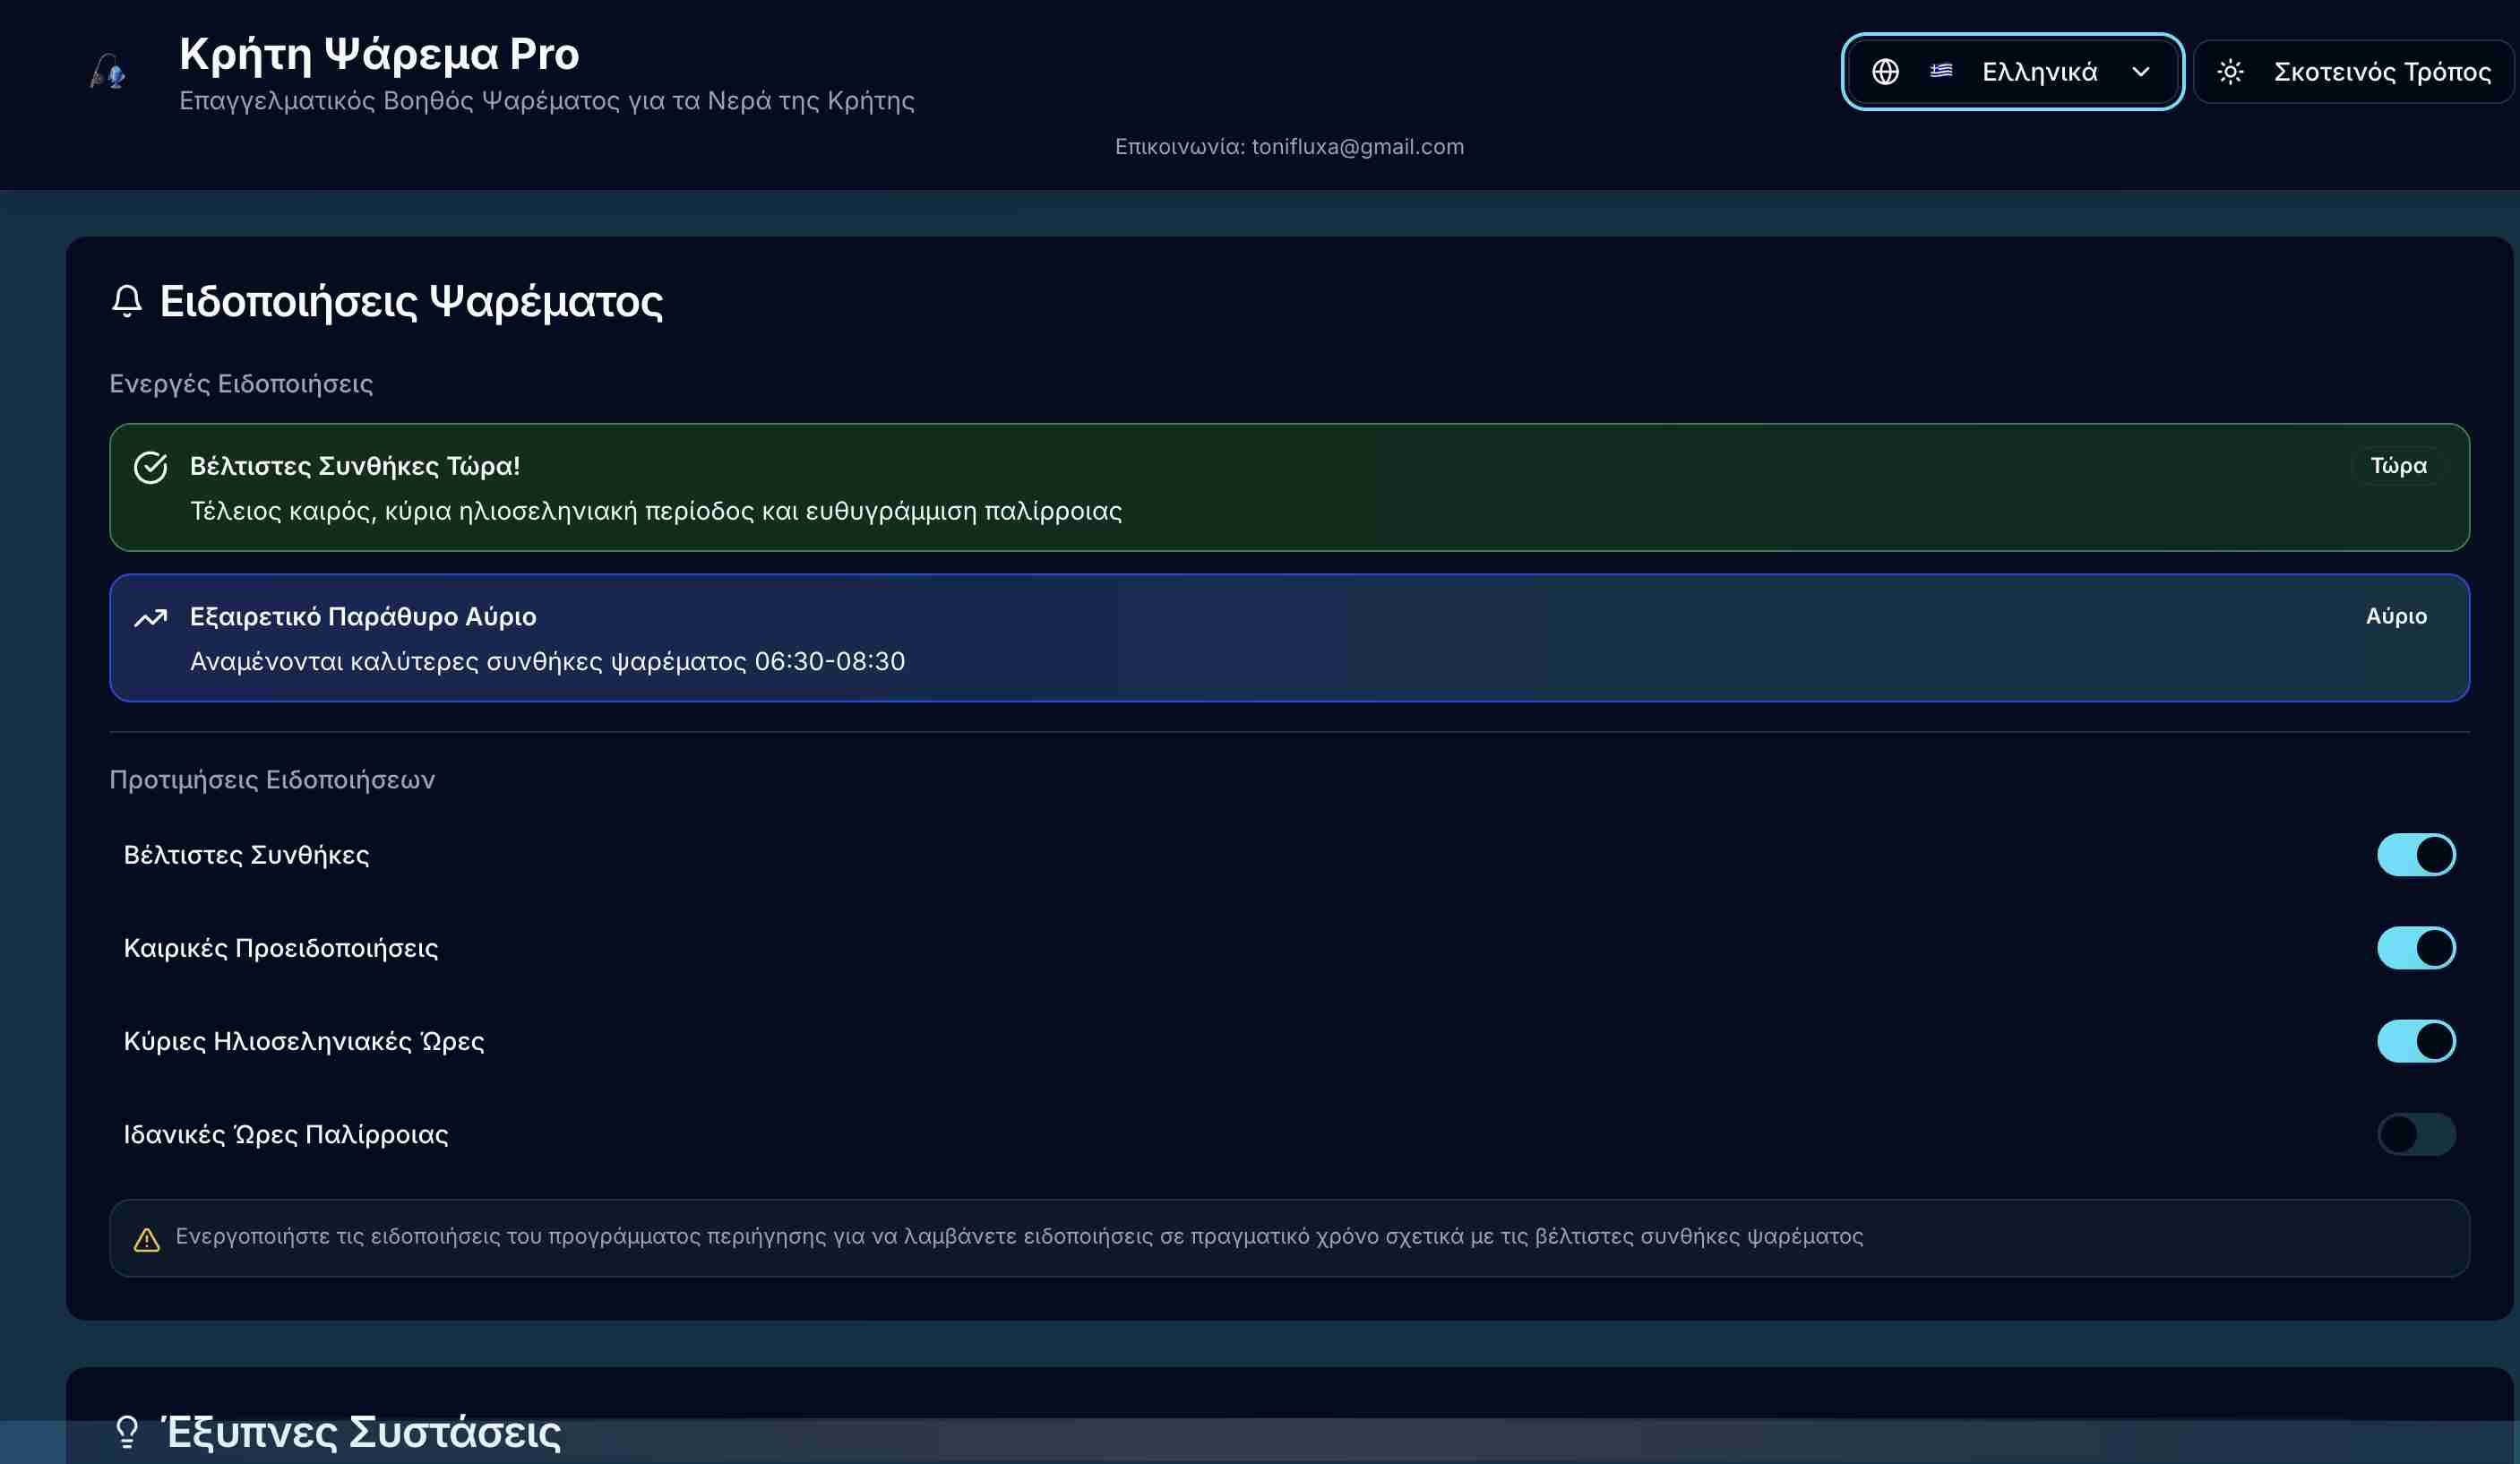Click the bell icon beside Ειδοποιήσεις Ψαρέματος
2520x1464 pixels.
tap(127, 301)
